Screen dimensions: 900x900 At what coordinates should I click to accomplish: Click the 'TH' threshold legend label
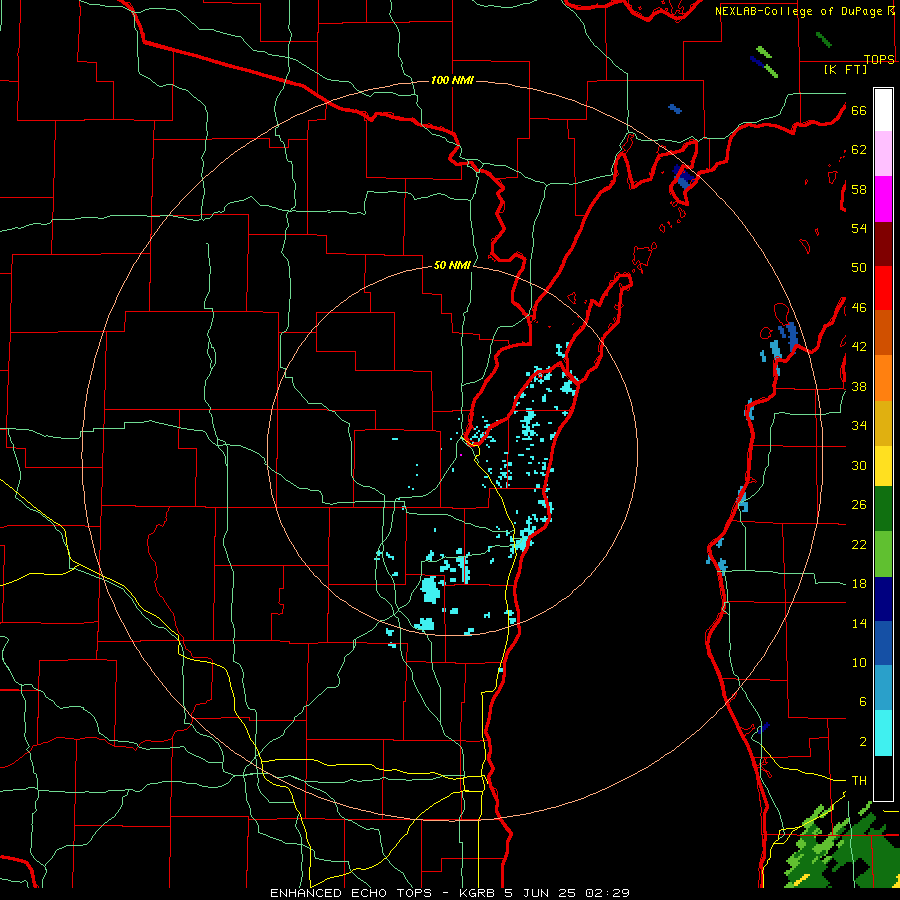859,781
